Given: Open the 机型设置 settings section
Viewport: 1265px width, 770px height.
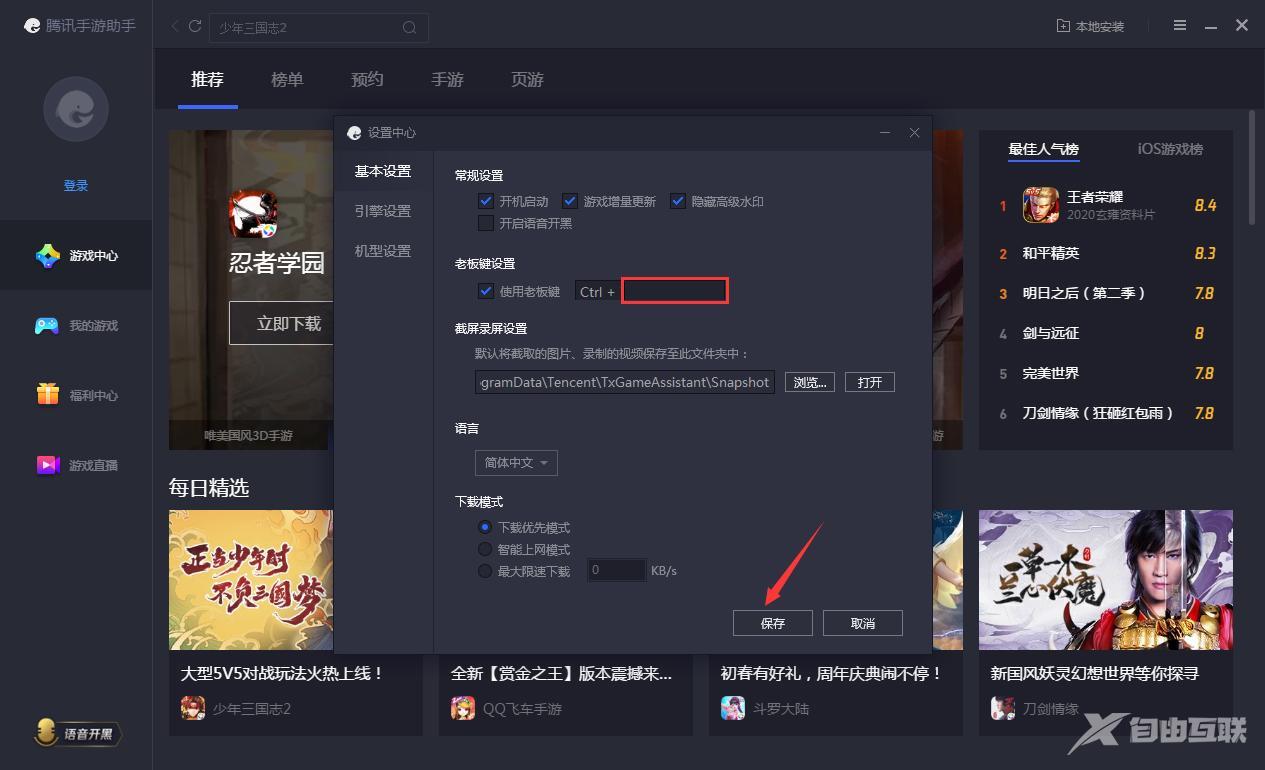Looking at the screenshot, I should click(x=383, y=252).
